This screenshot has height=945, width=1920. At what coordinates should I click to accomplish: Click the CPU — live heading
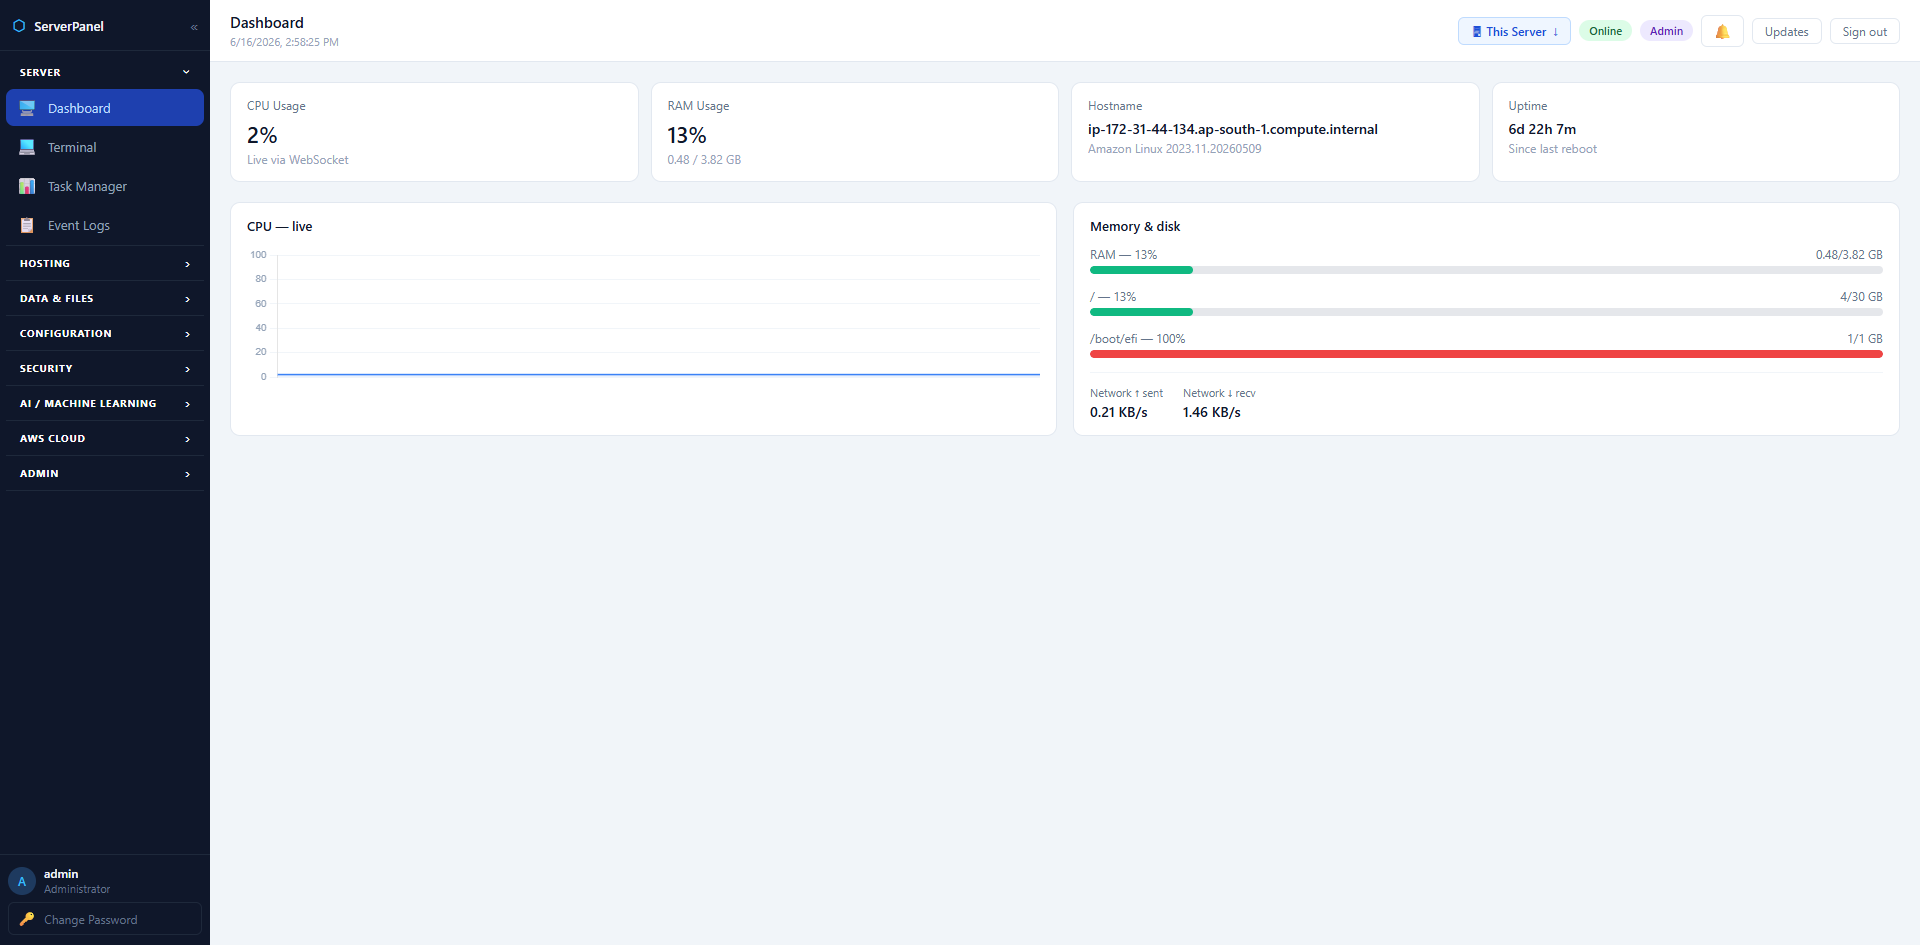(x=280, y=227)
